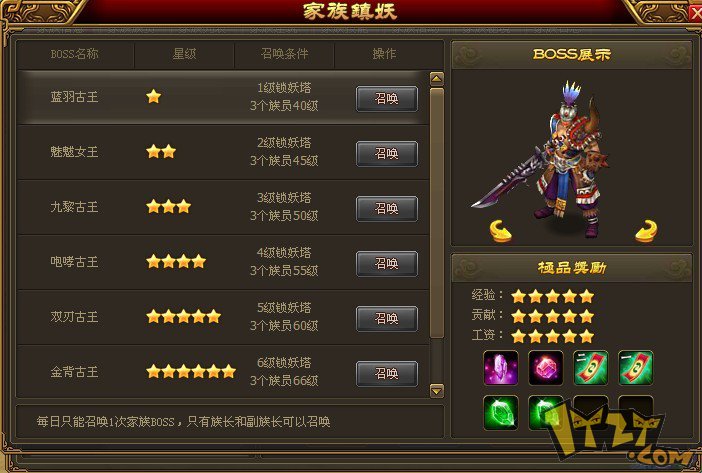Summon 蓝羽古王 with its 召唤 button
The width and height of the screenshot is (702, 473).
(x=387, y=99)
